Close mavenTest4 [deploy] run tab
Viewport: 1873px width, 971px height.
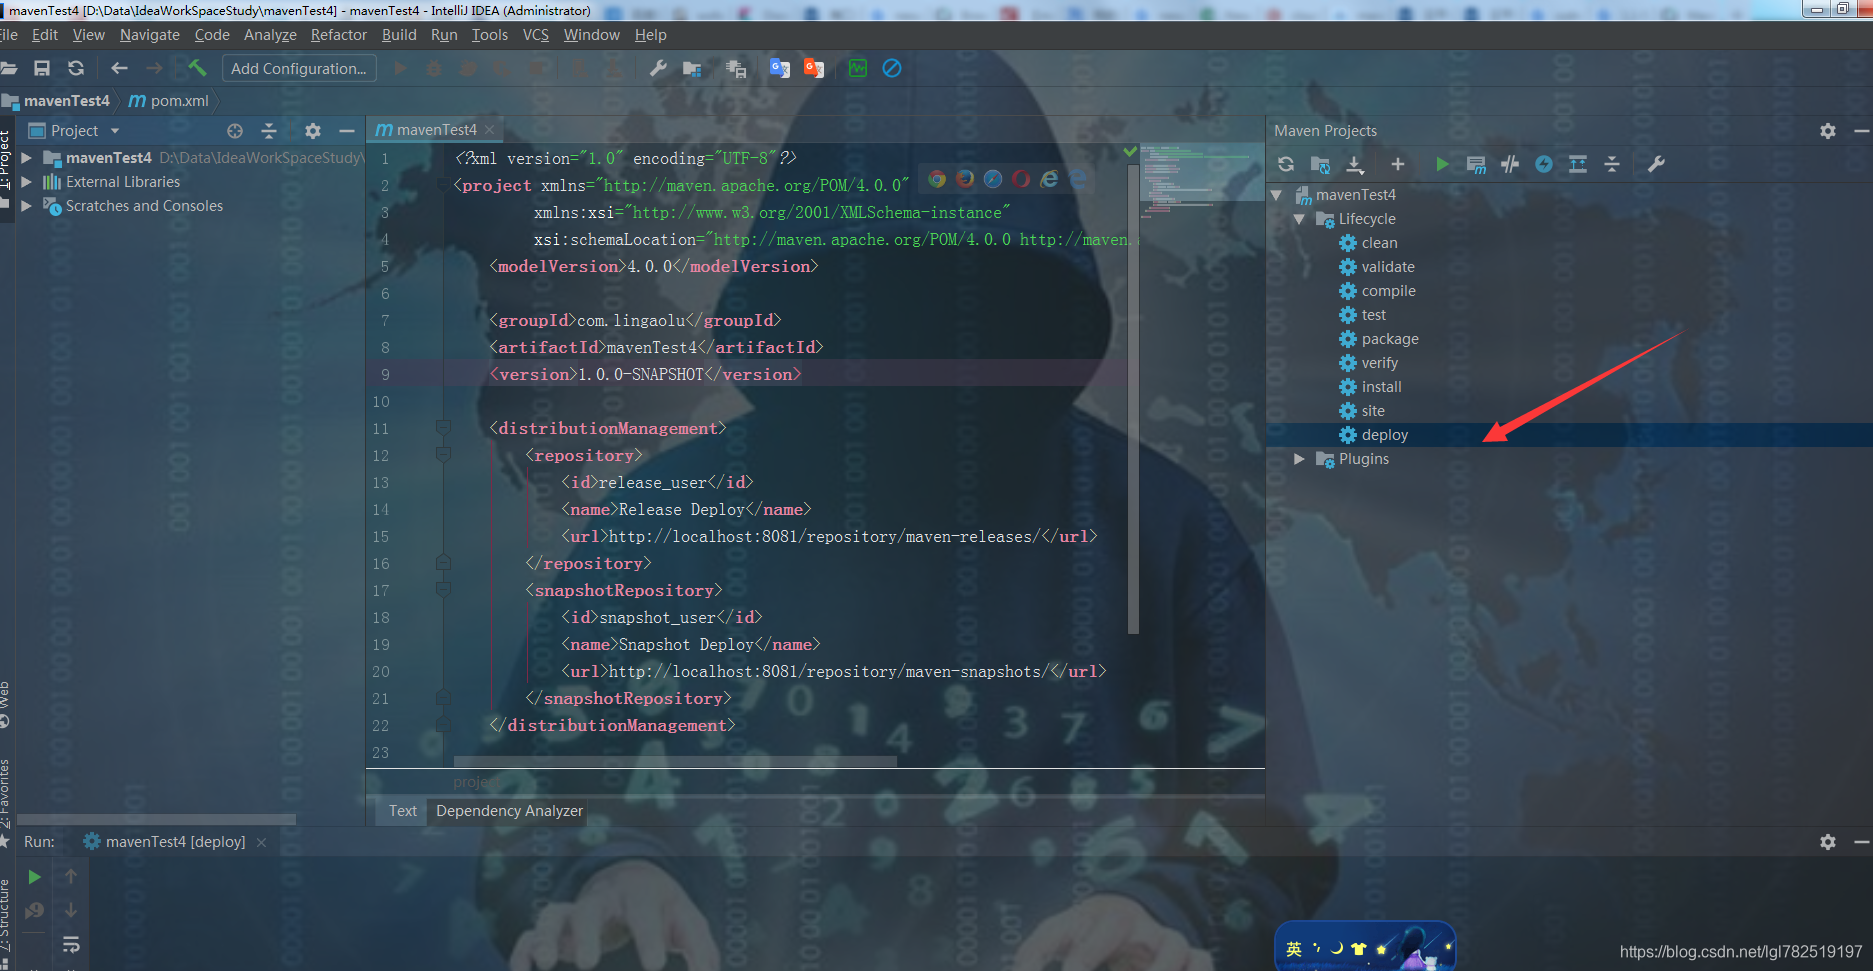[x=261, y=843]
